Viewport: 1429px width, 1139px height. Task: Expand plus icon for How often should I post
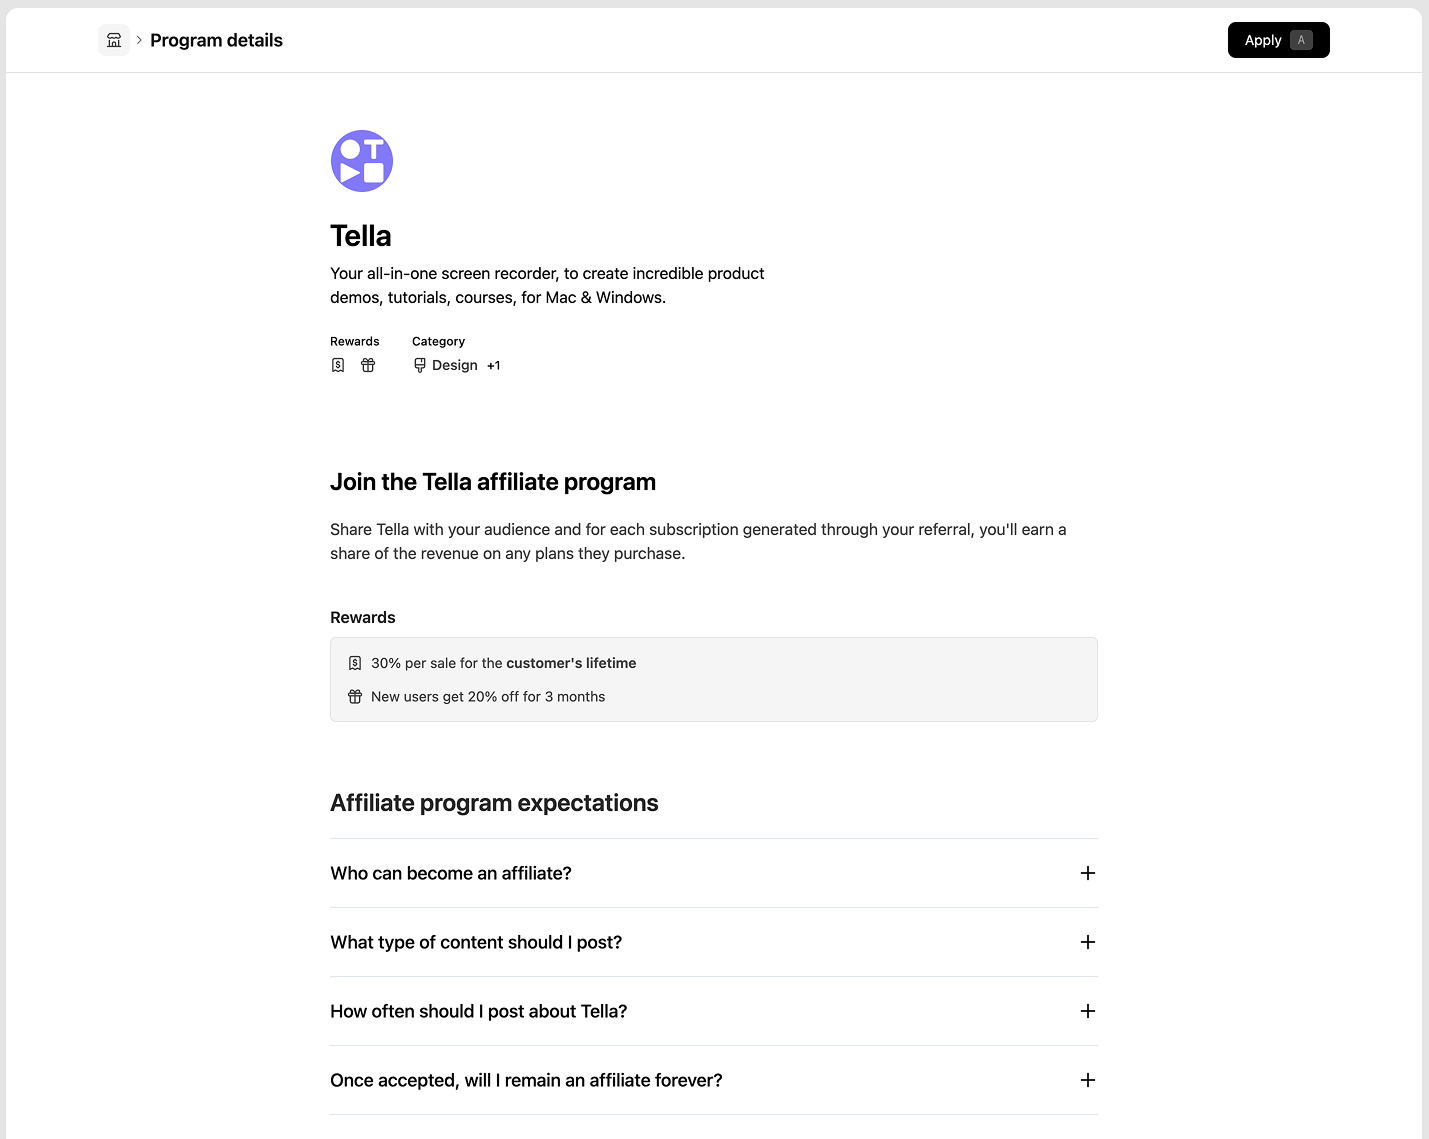pos(1088,1011)
